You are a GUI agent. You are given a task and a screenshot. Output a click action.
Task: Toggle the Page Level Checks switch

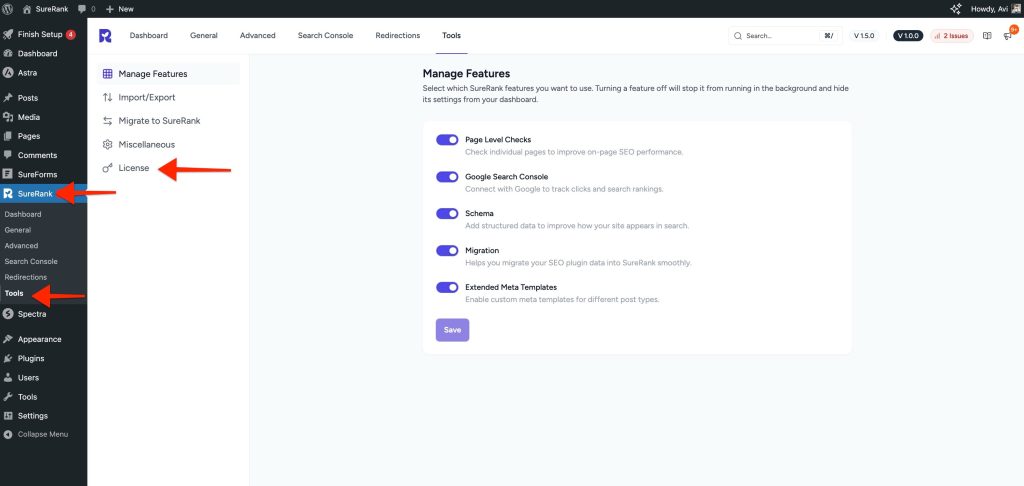click(447, 140)
